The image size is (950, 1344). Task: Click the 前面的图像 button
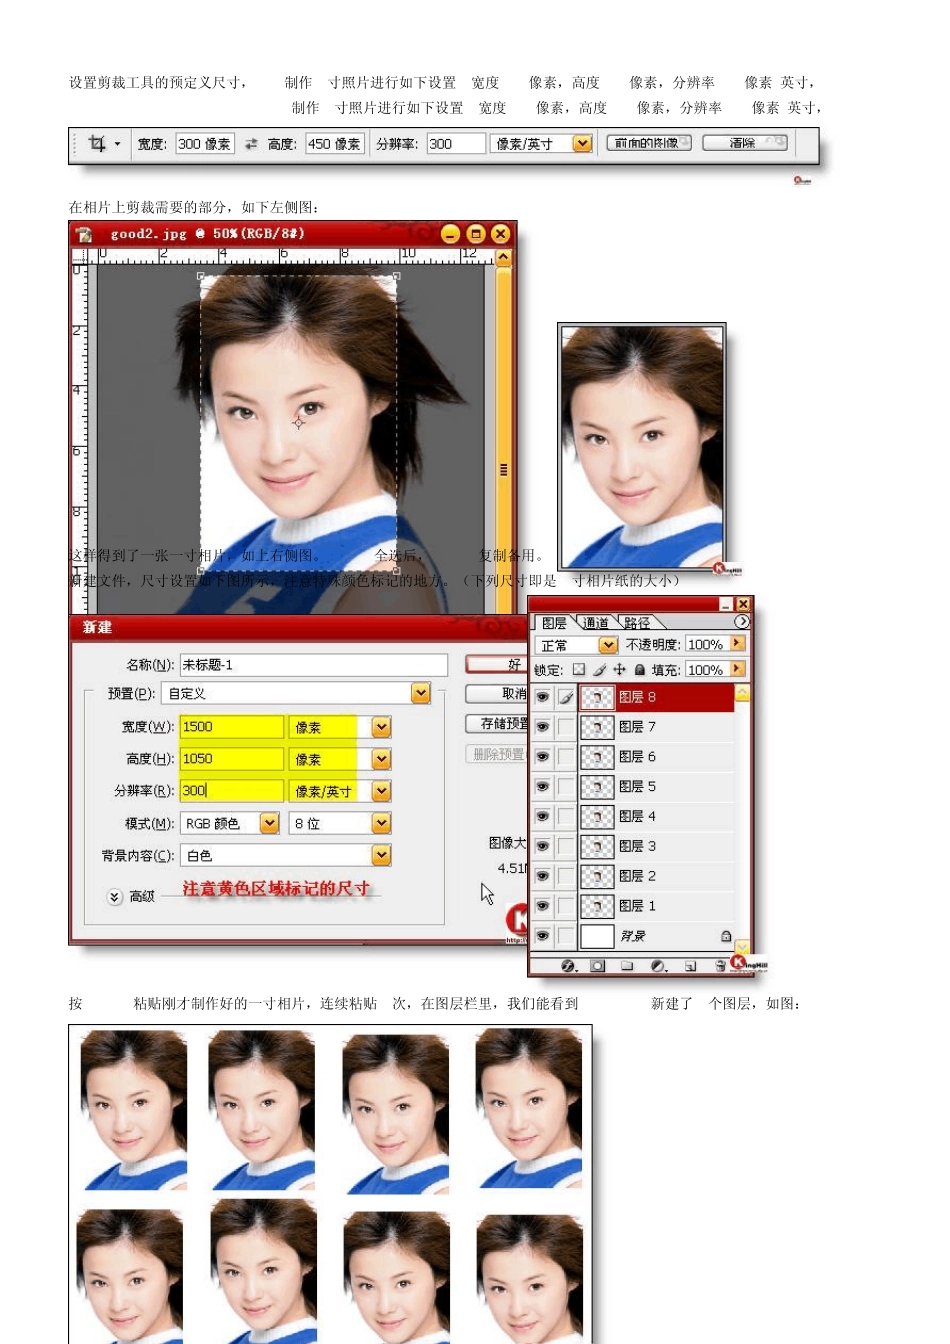(x=649, y=143)
